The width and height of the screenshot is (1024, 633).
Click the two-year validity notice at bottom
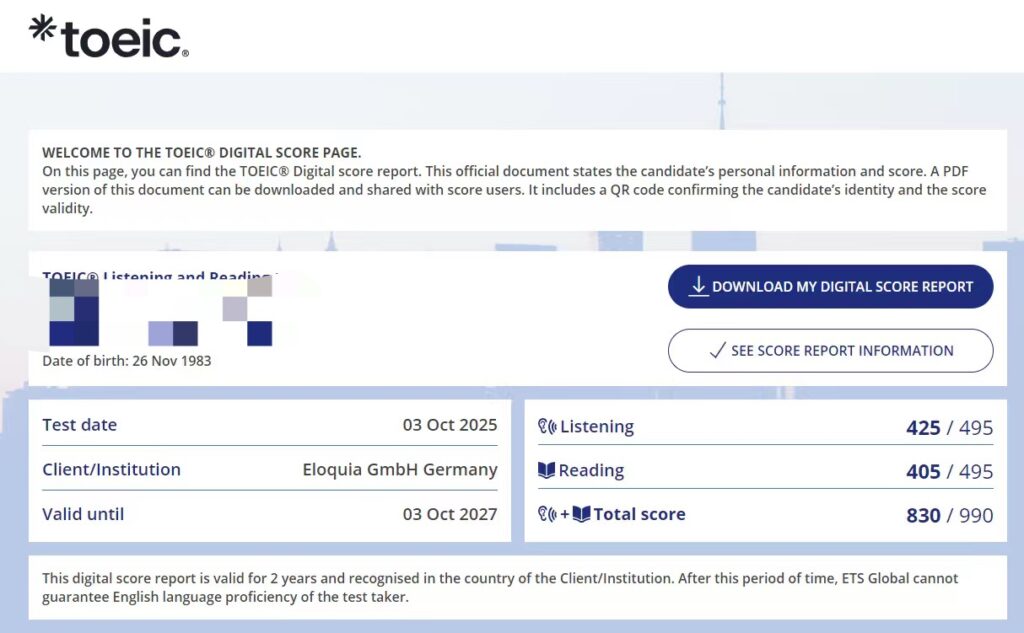pyautogui.click(x=500, y=588)
